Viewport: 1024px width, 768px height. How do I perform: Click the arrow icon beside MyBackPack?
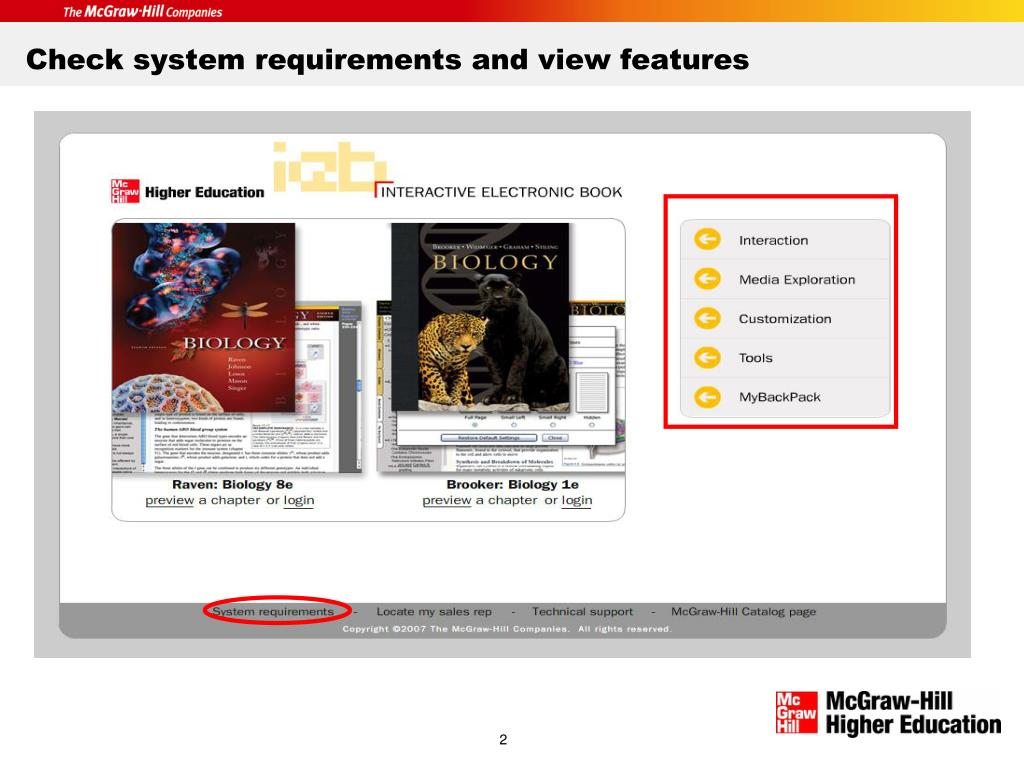click(x=707, y=396)
